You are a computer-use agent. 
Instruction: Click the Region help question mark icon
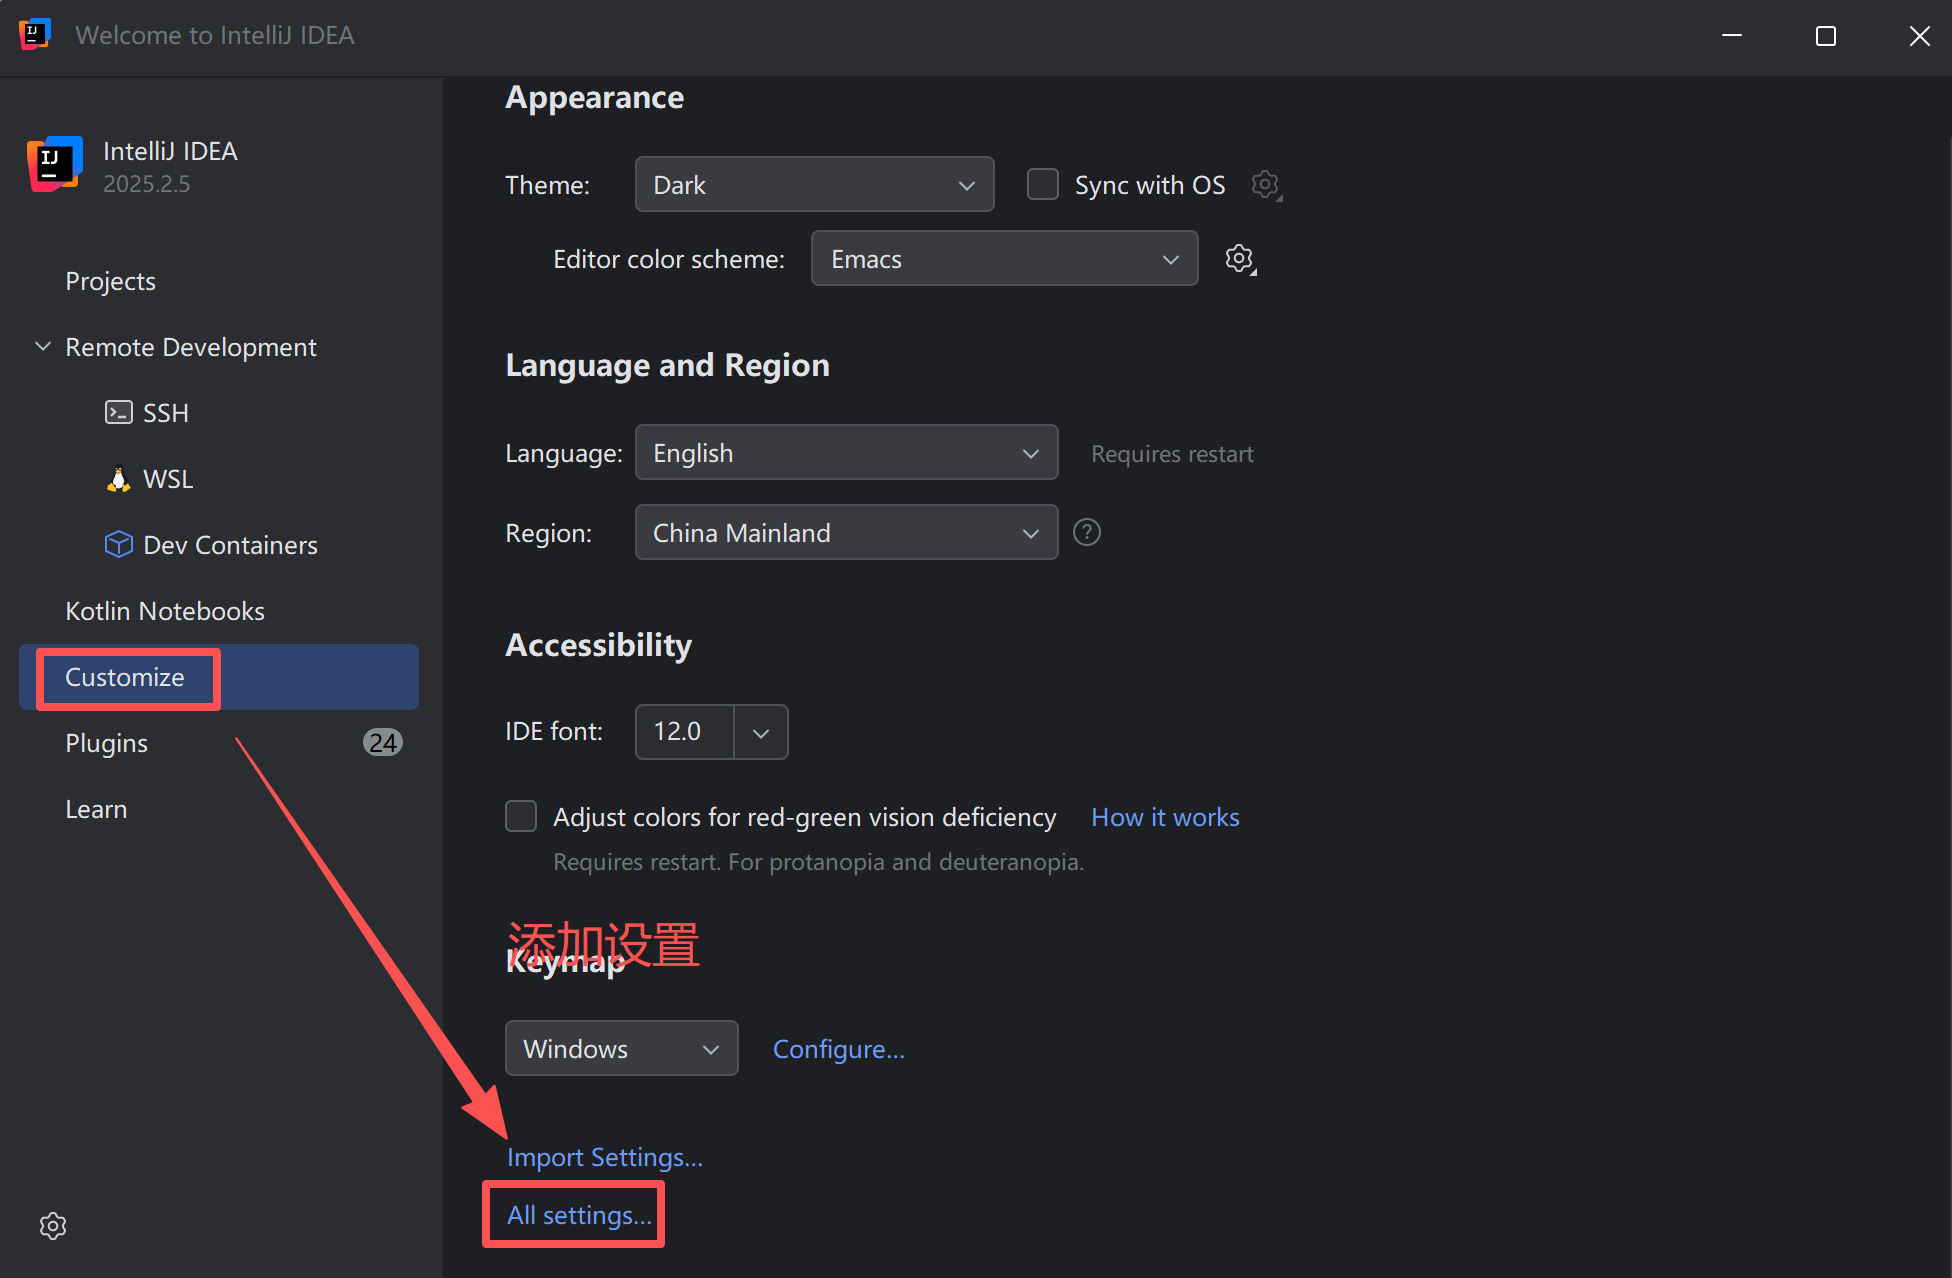(1087, 532)
